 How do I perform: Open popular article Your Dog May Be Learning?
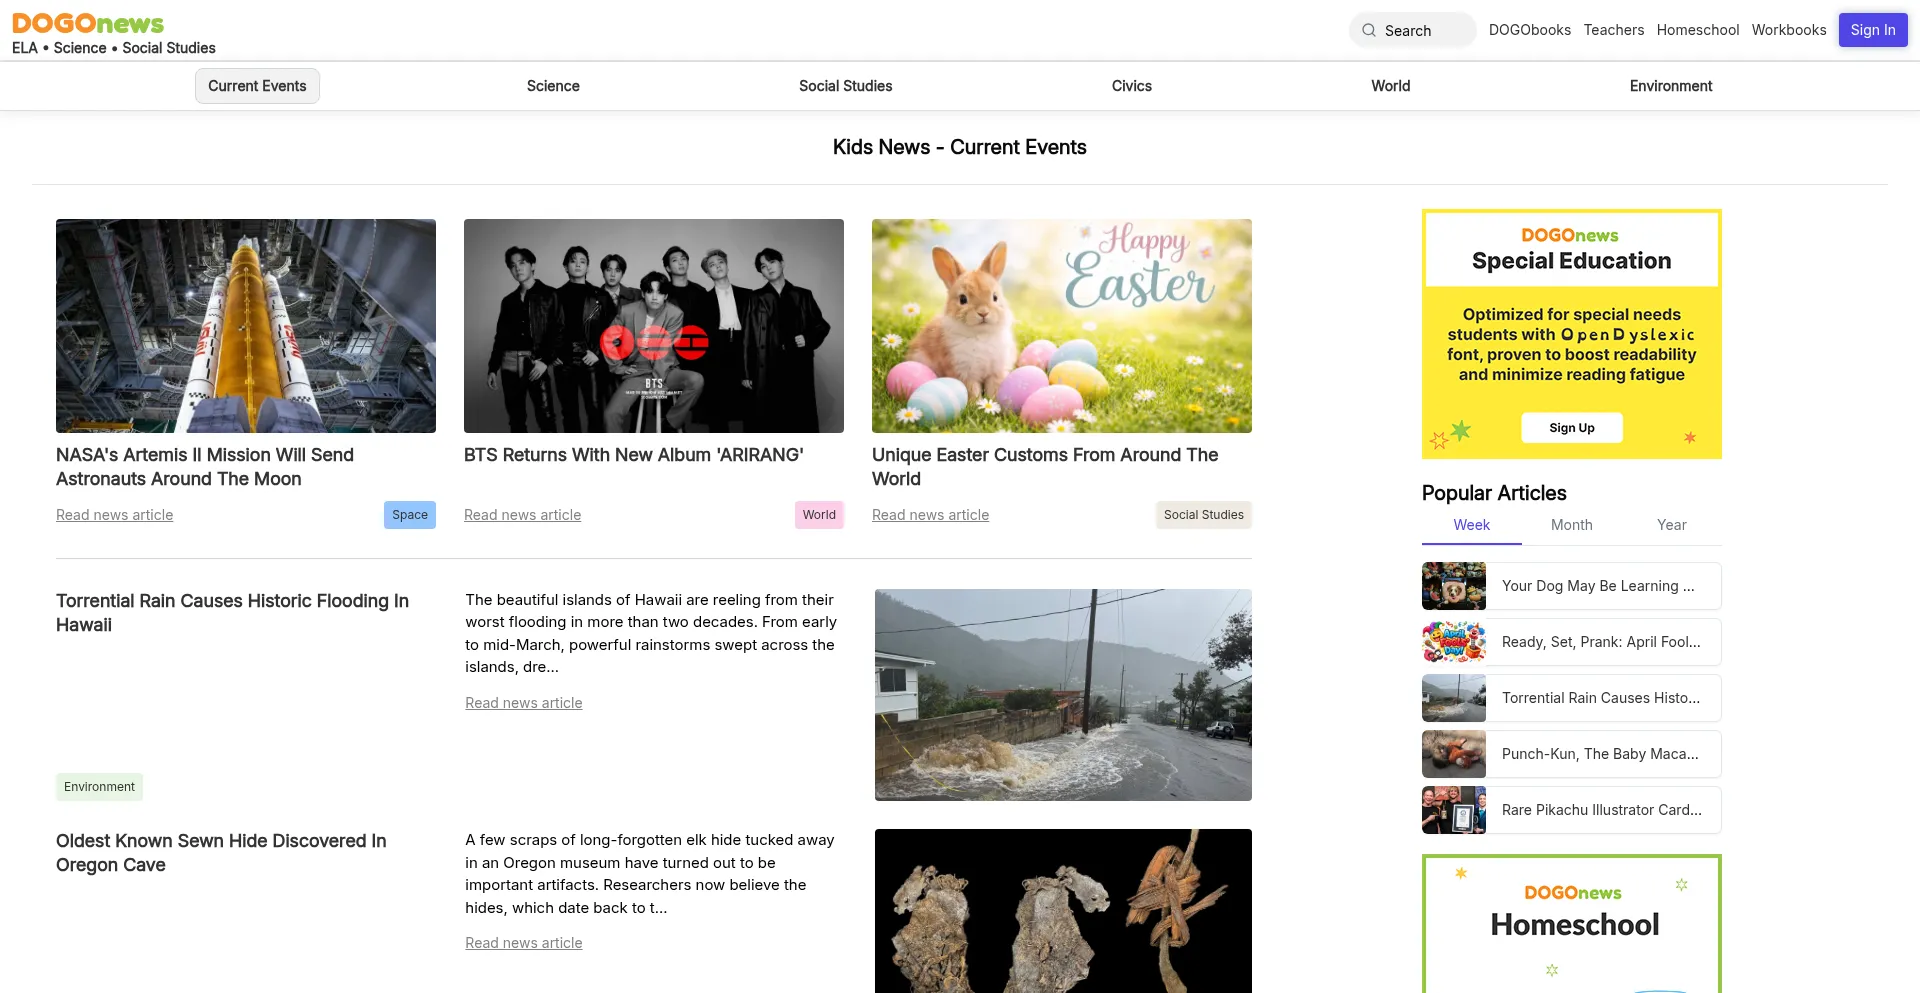tap(1598, 586)
